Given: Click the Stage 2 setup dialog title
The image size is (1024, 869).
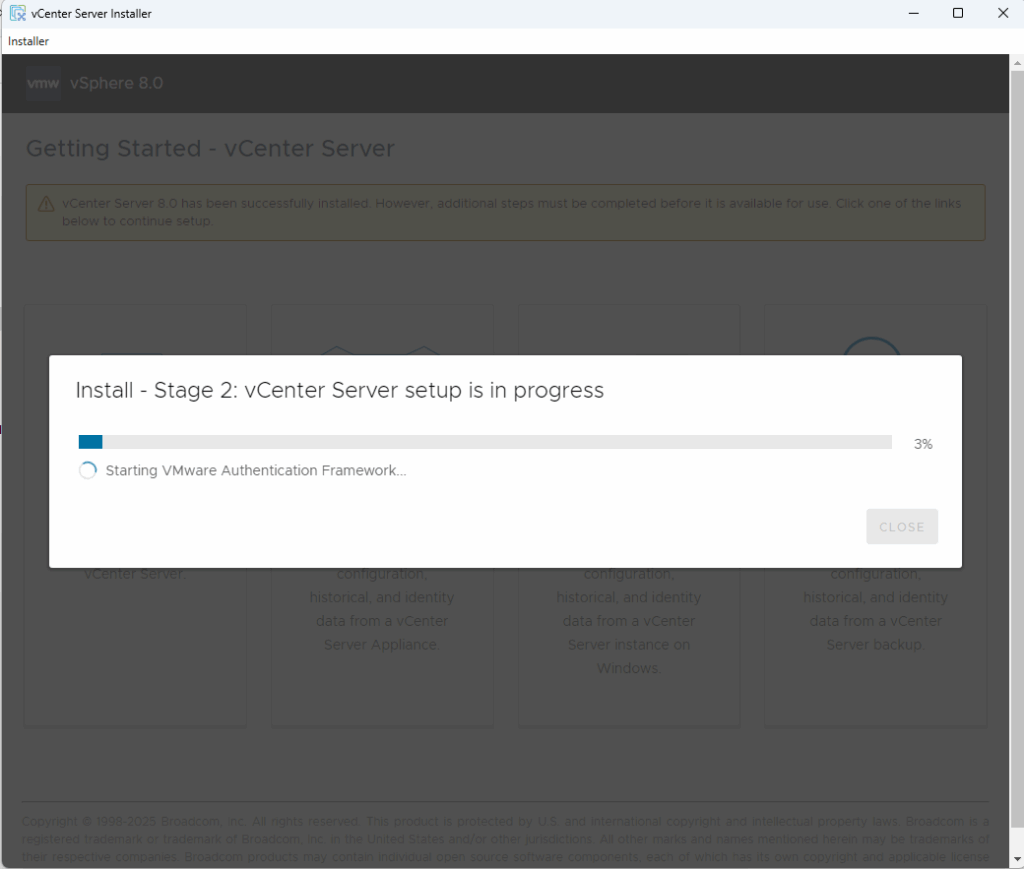Looking at the screenshot, I should pyautogui.click(x=340, y=390).
